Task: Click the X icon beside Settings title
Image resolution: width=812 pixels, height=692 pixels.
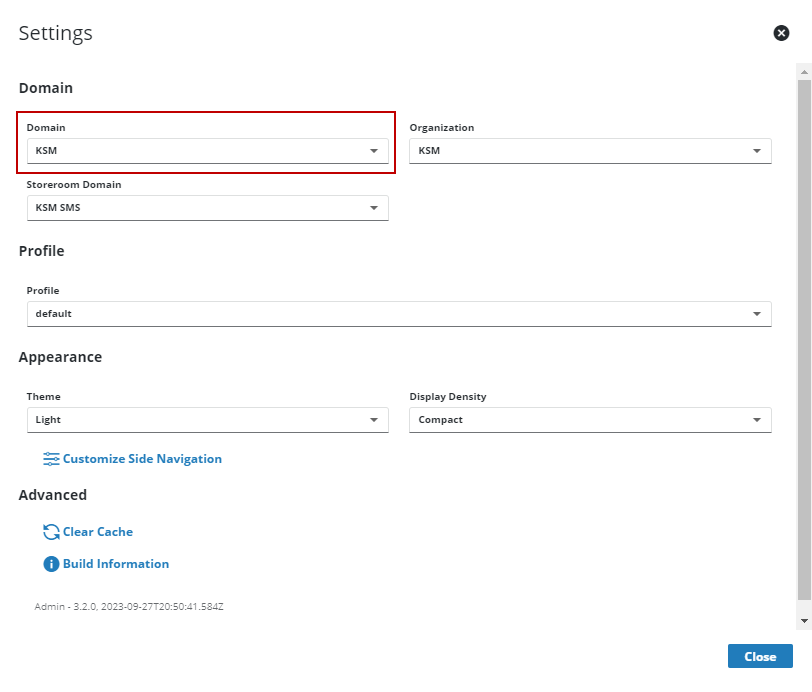Action: 782,33
